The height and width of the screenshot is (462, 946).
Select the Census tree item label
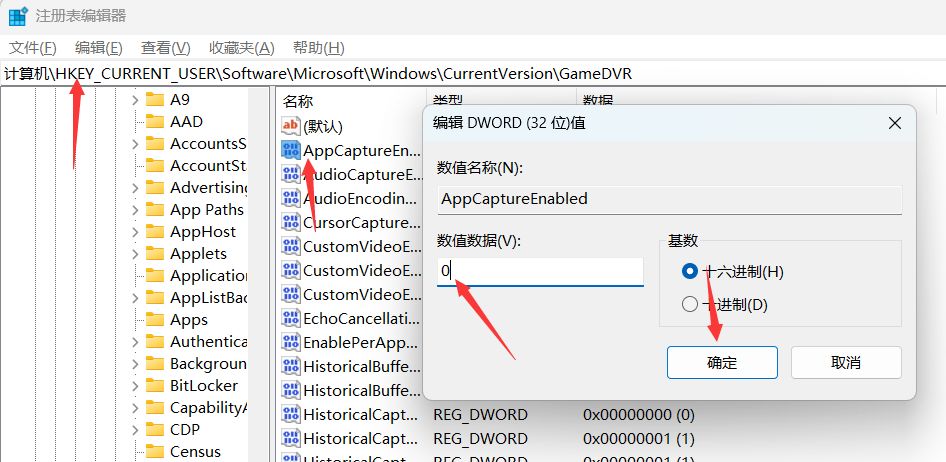(195, 452)
